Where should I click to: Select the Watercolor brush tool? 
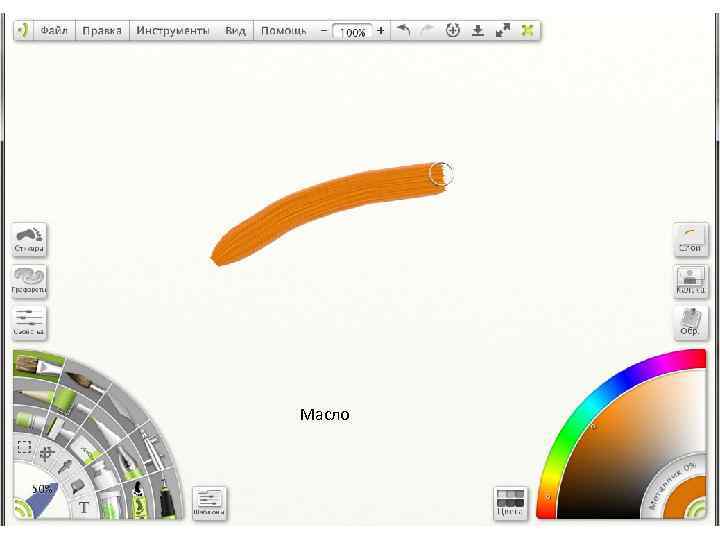point(87,382)
